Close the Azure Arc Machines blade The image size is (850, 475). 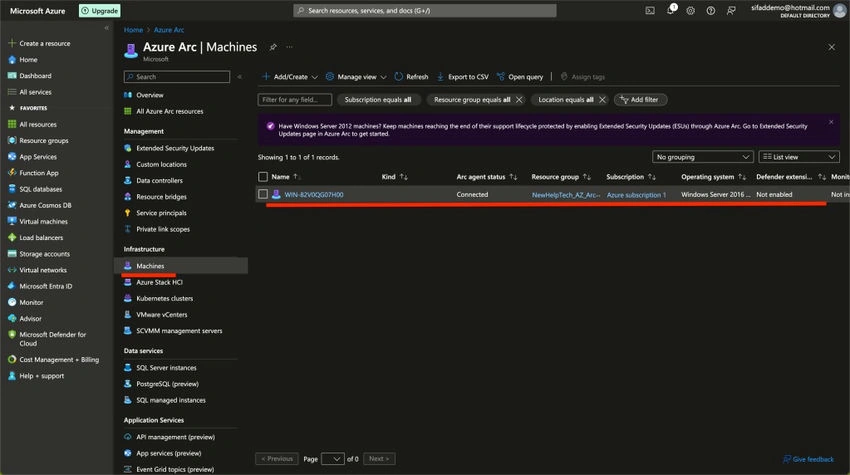(x=832, y=47)
